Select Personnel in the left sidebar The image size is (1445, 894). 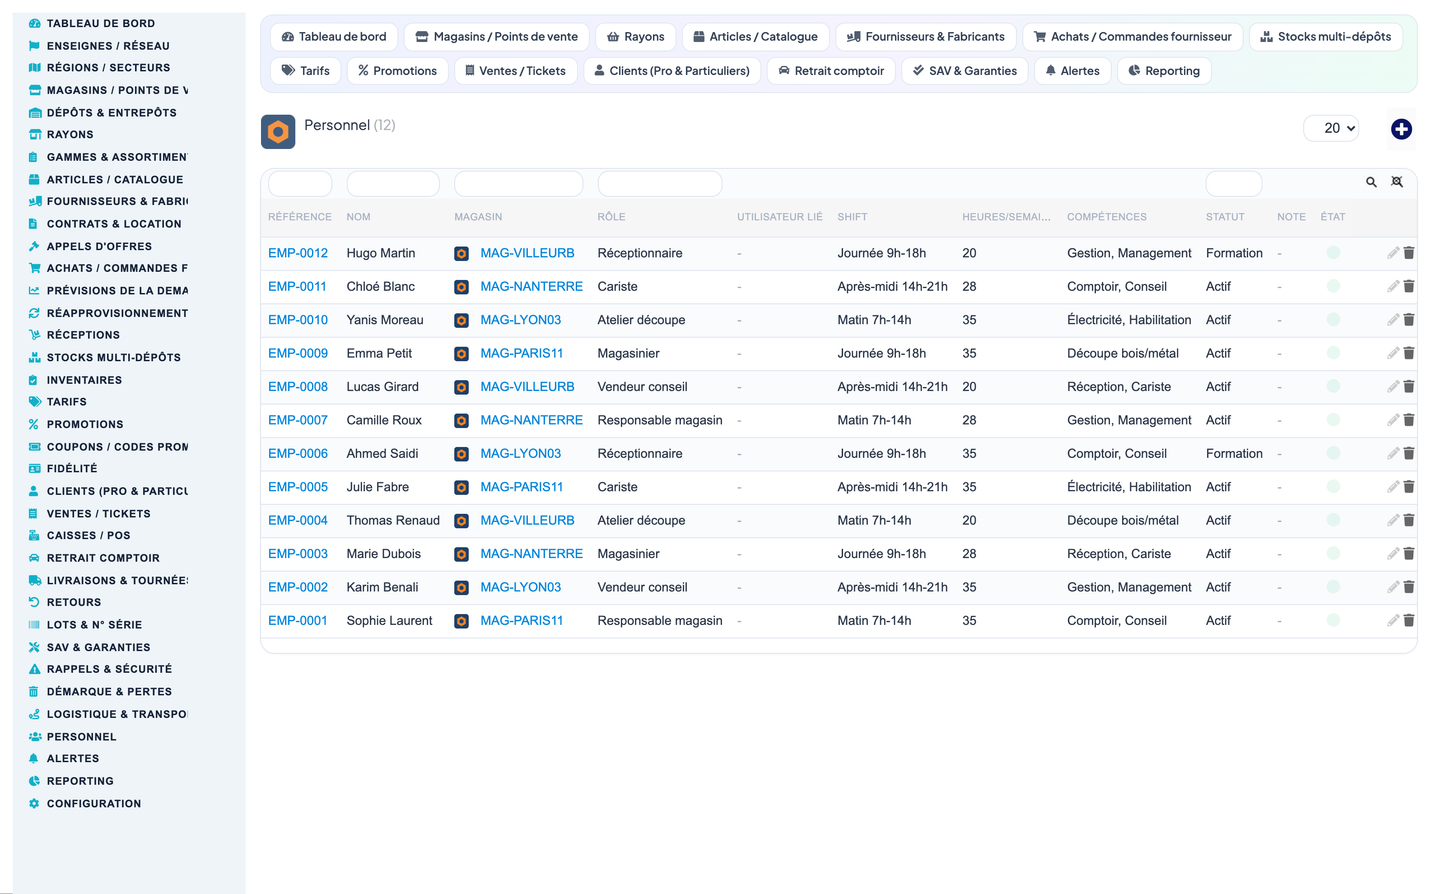[x=81, y=737]
